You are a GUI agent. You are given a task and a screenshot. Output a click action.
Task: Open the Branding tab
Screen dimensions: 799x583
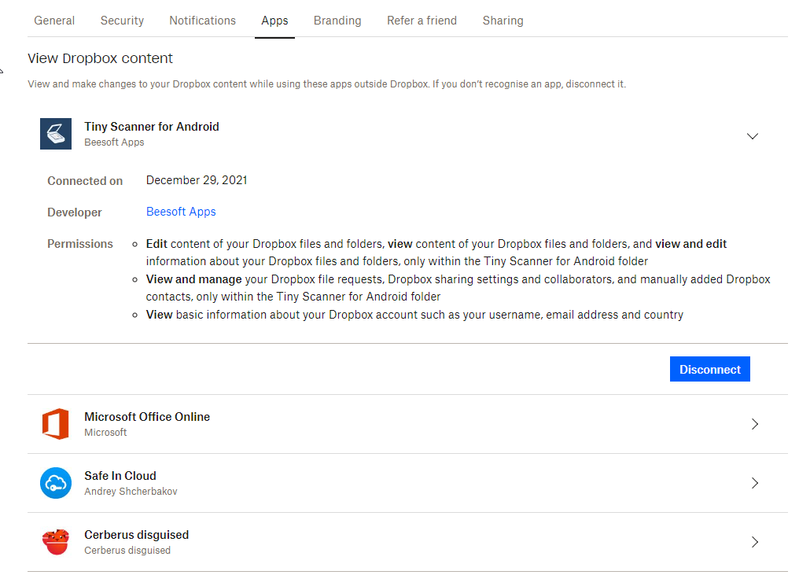click(337, 20)
